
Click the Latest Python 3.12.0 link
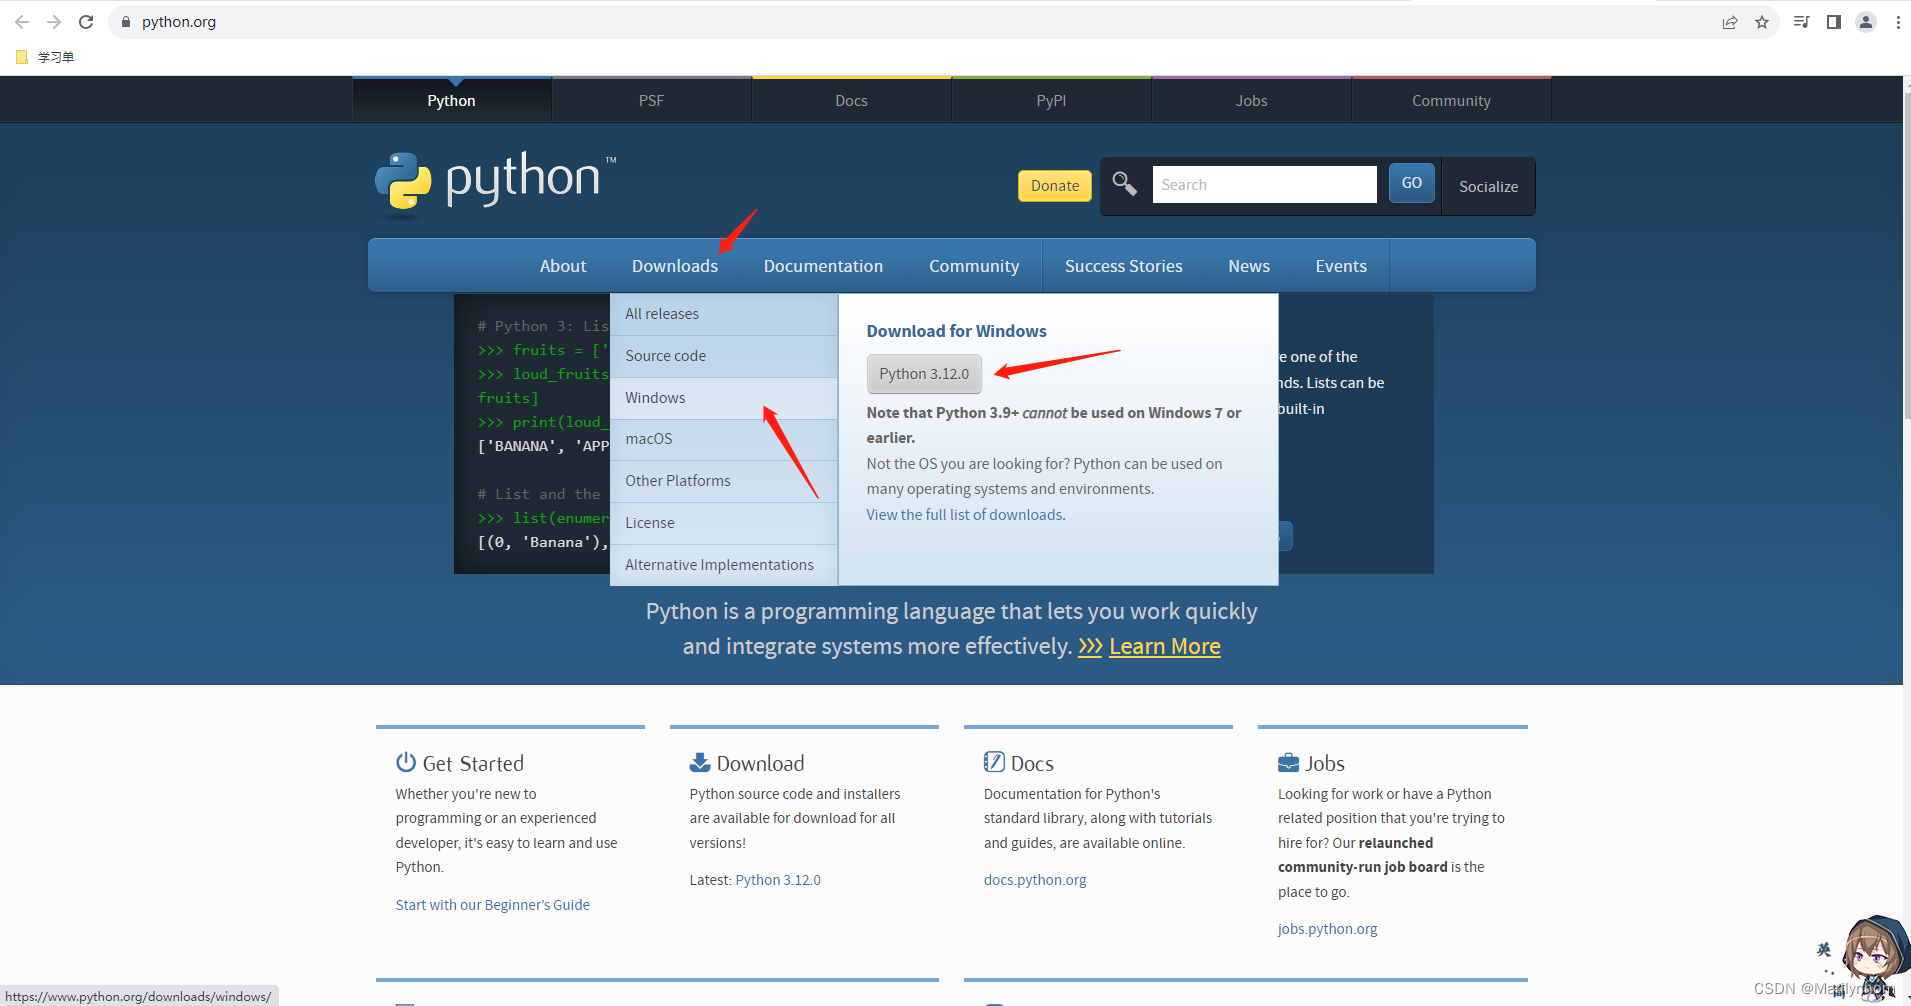pos(778,880)
